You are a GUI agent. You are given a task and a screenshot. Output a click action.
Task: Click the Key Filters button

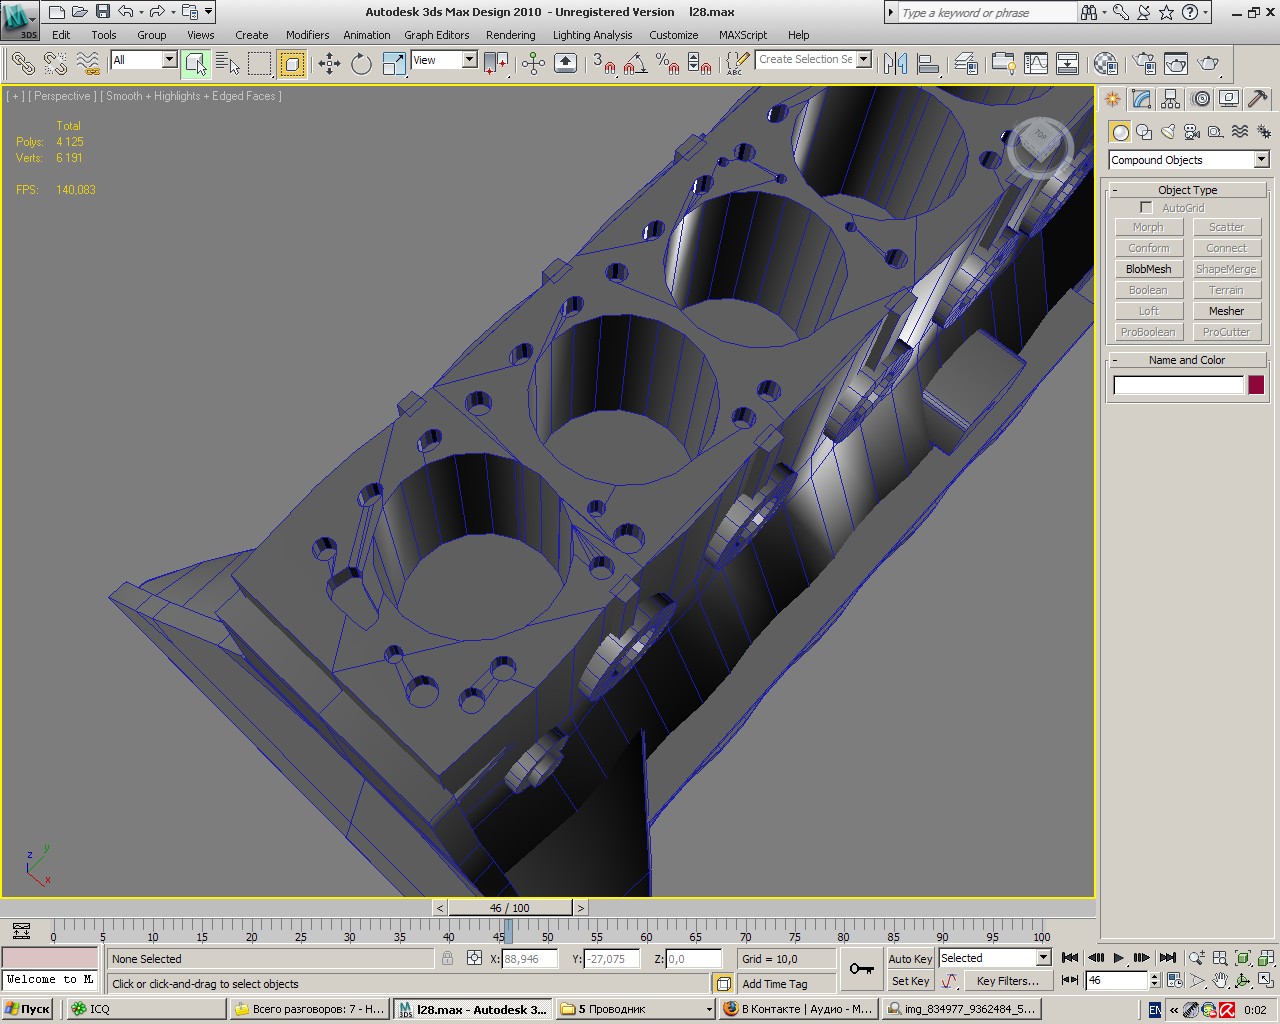(x=1007, y=981)
